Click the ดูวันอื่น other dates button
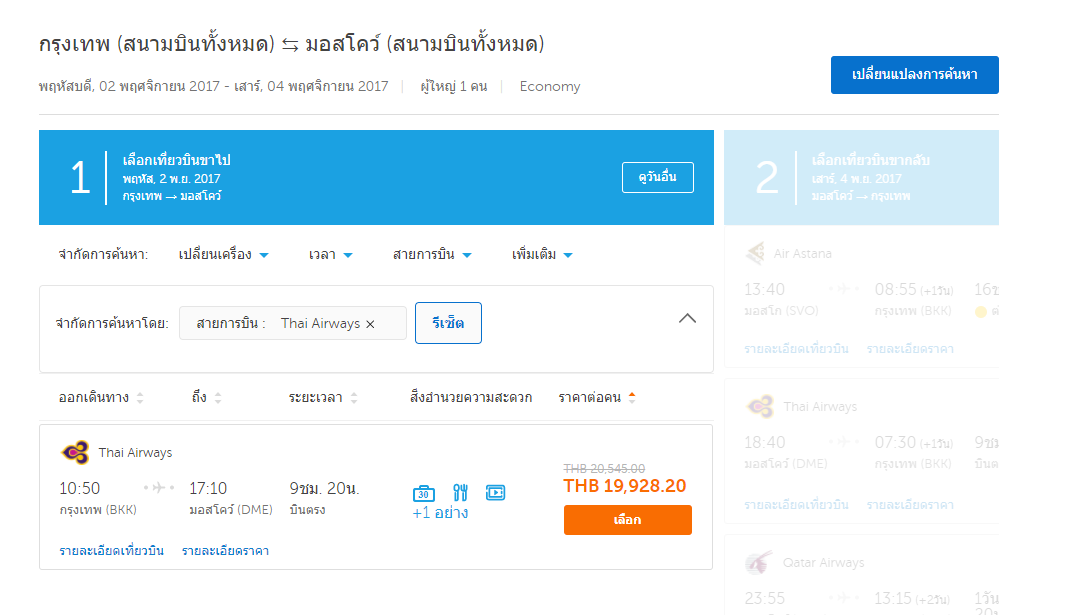The width and height of the screenshot is (1082, 615). pos(658,177)
